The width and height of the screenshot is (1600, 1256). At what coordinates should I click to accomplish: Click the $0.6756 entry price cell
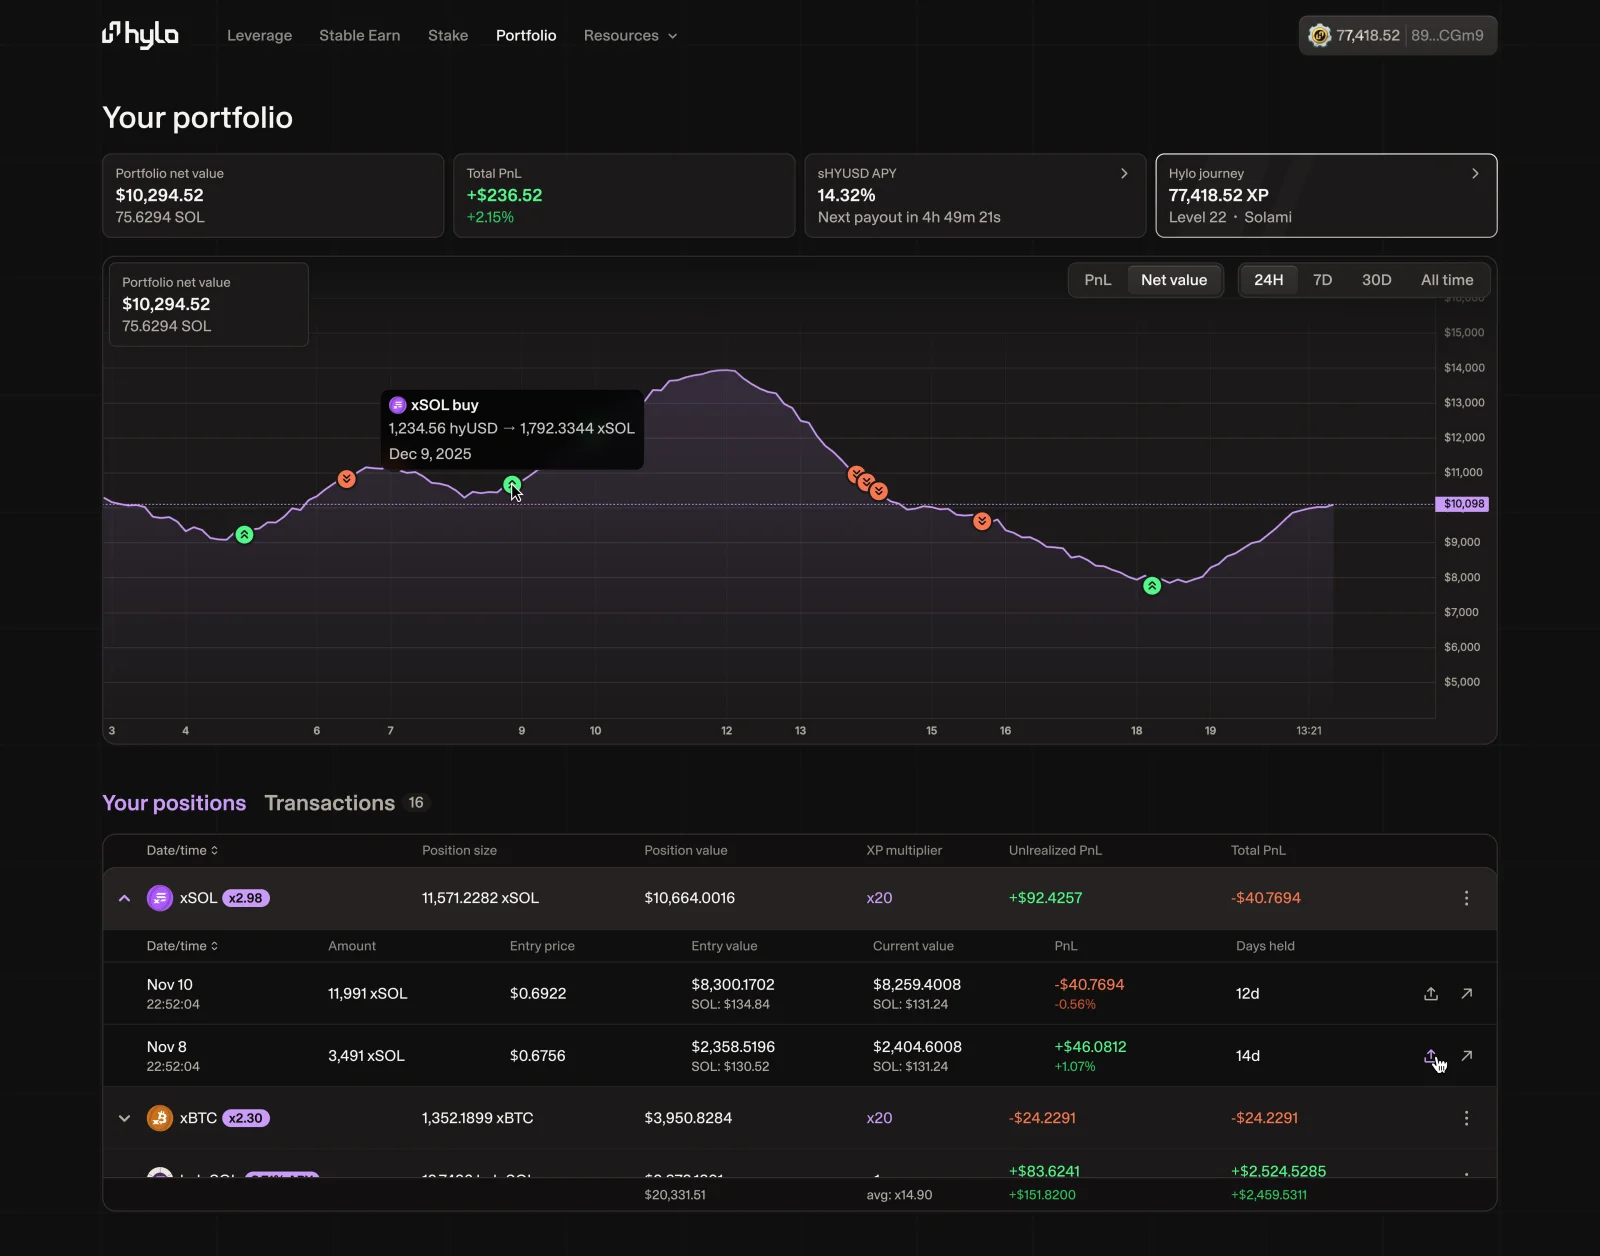[x=537, y=1056]
